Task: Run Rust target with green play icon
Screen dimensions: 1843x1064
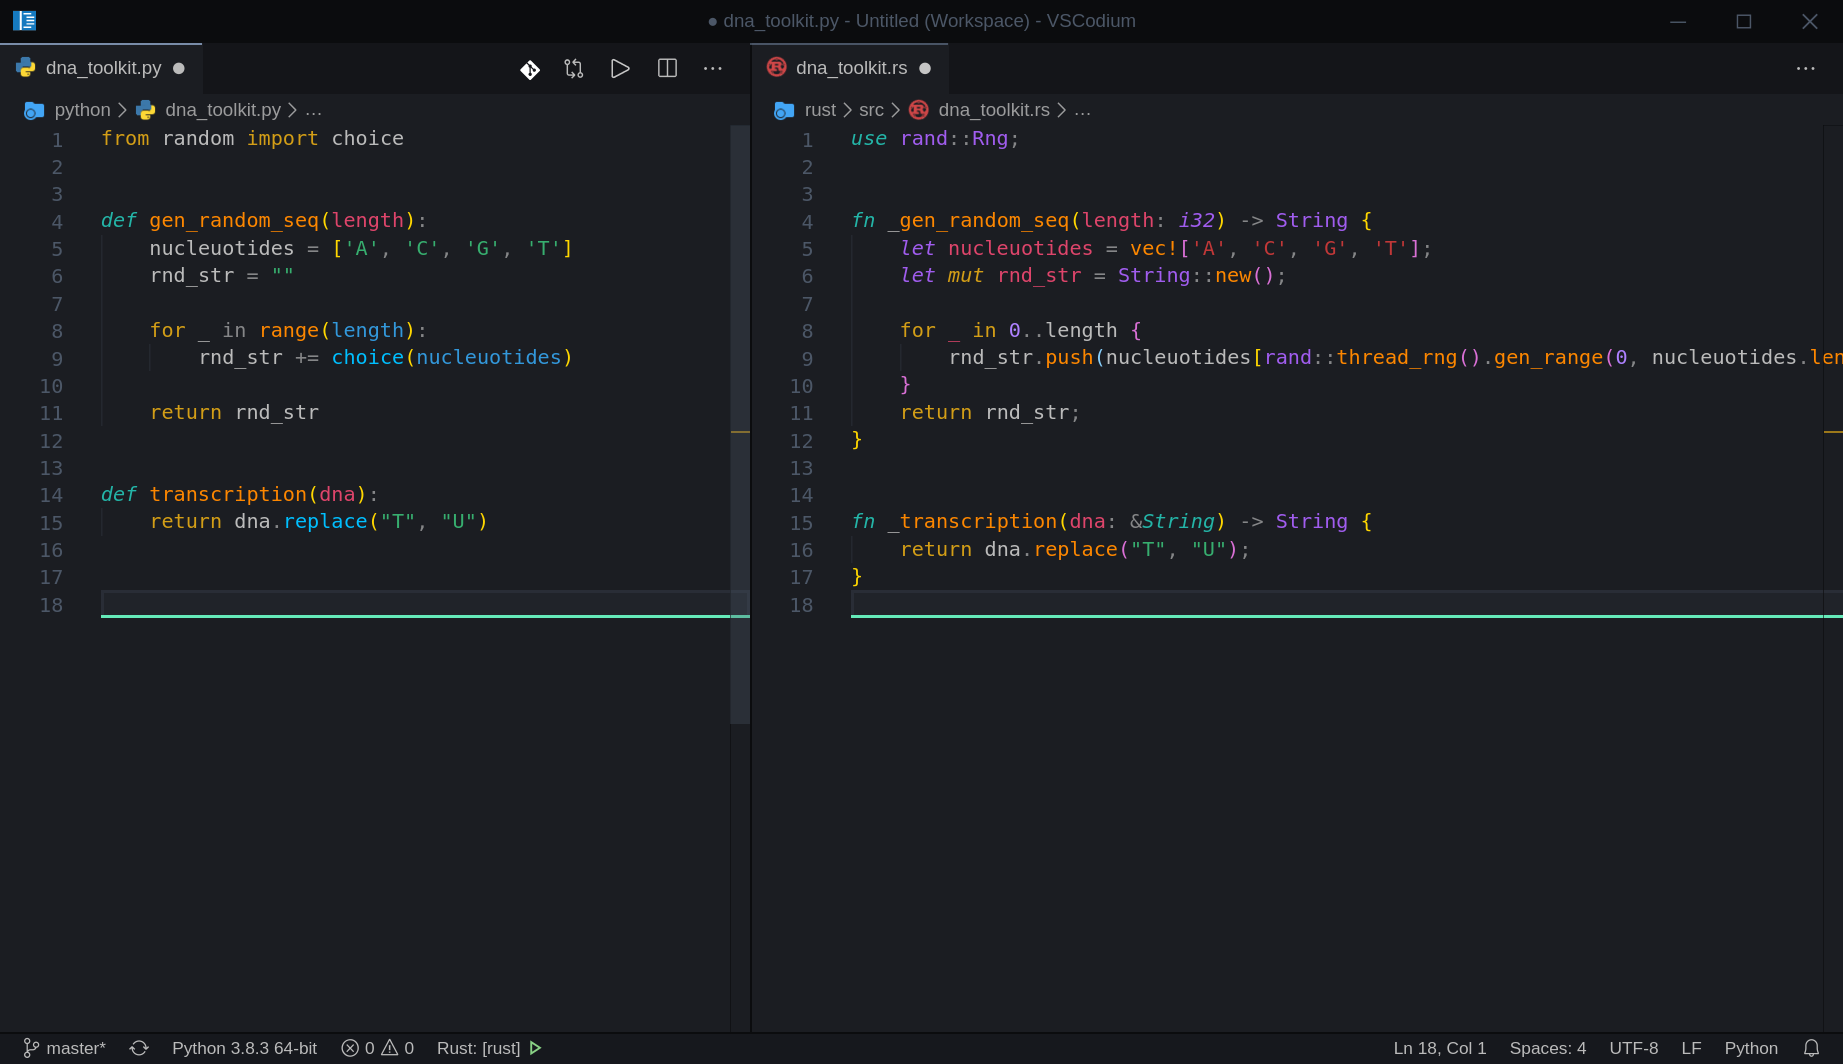Action: (535, 1048)
